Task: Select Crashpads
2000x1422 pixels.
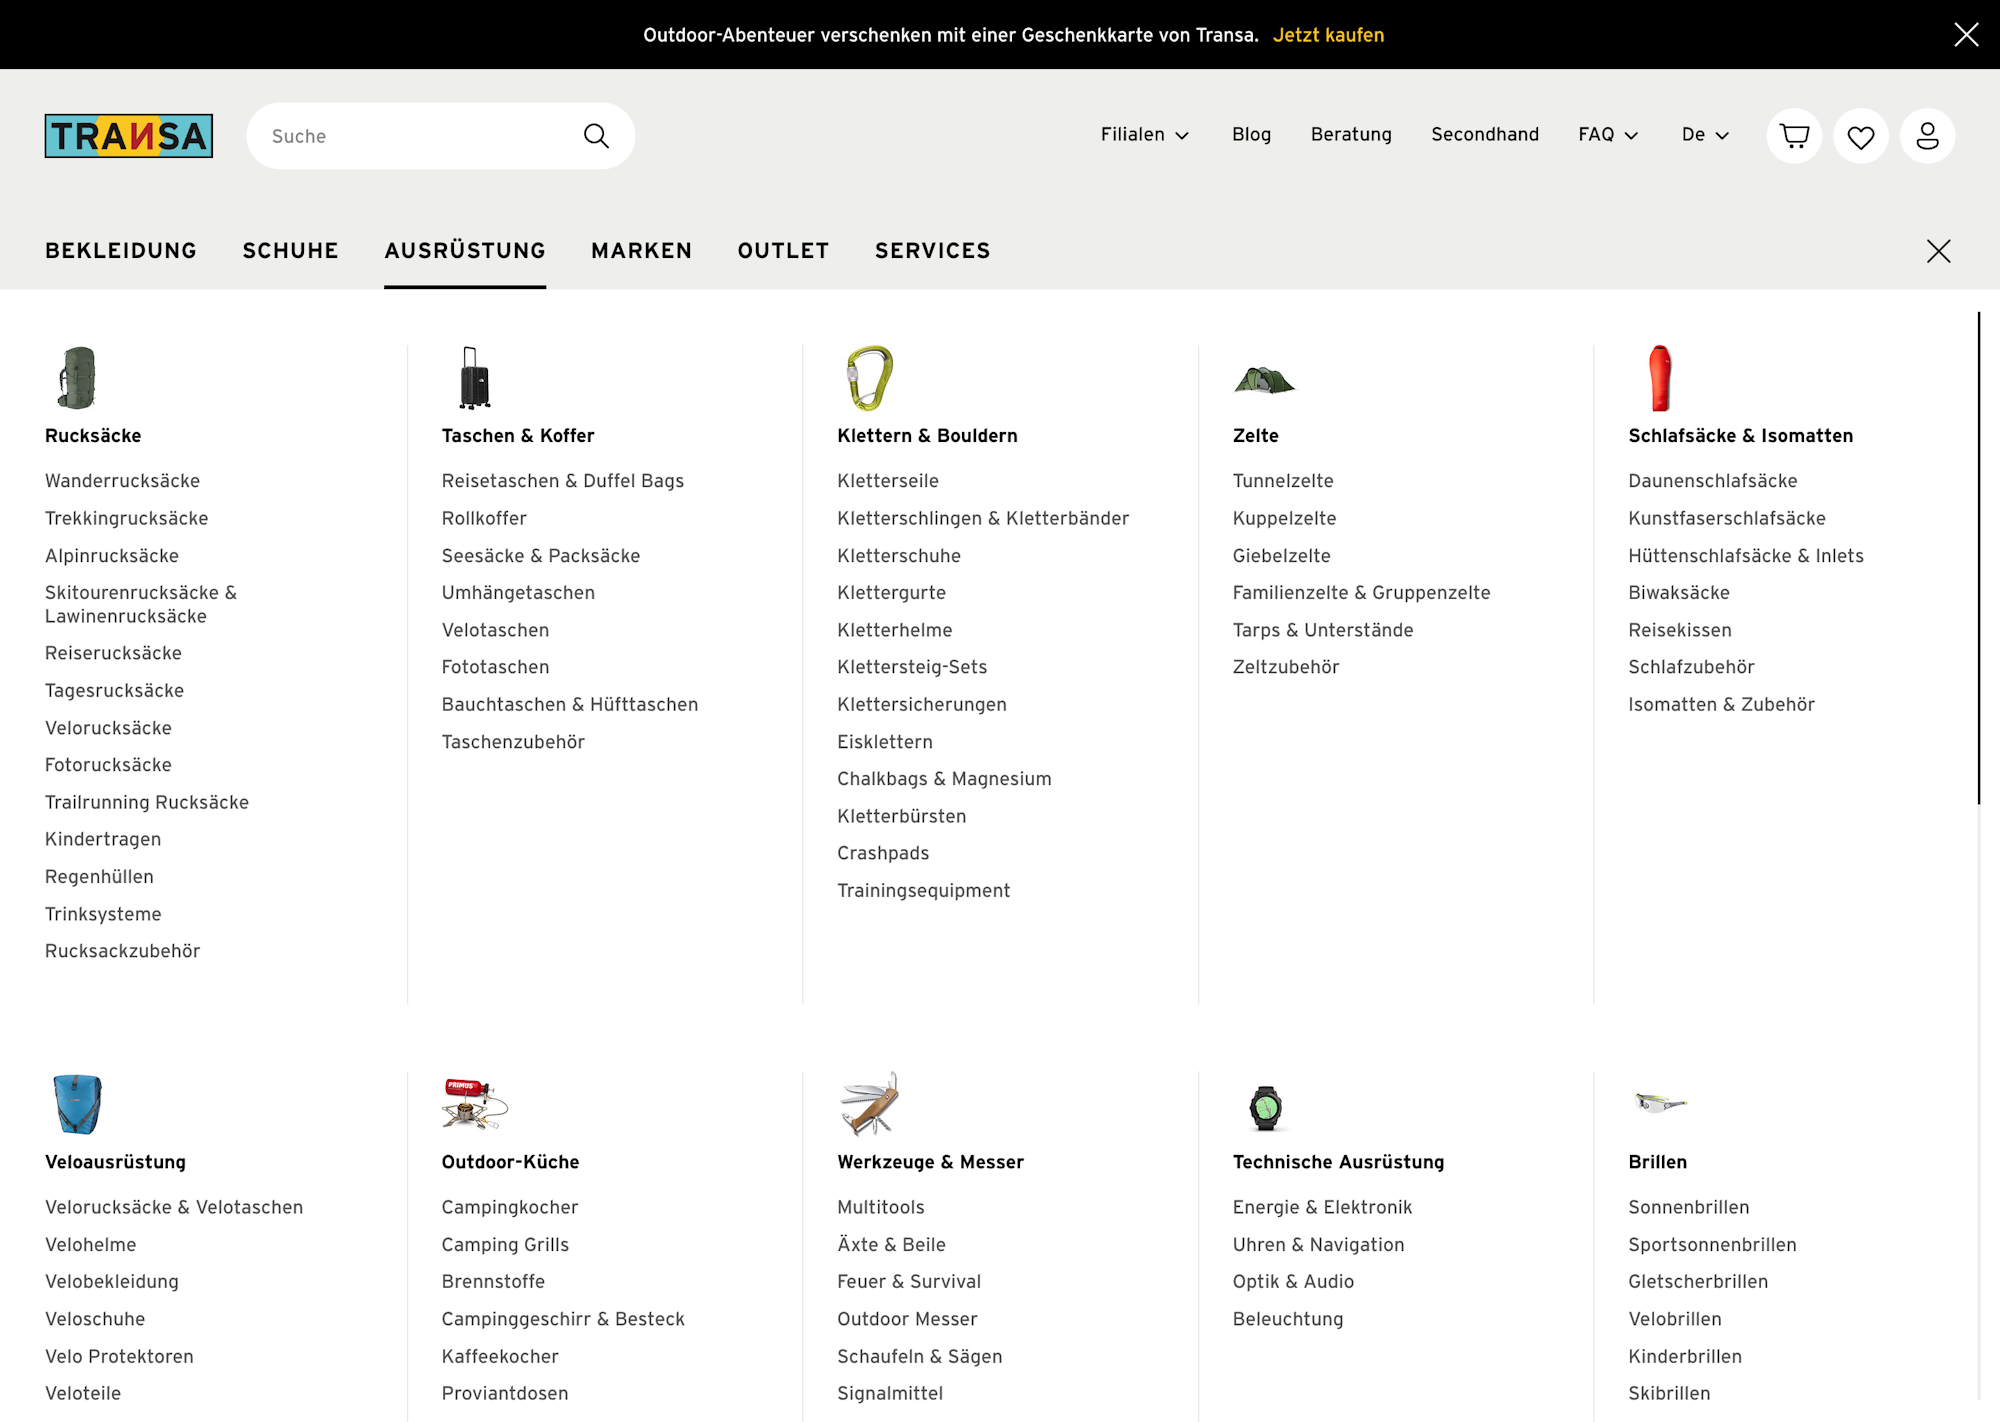Action: click(x=883, y=853)
